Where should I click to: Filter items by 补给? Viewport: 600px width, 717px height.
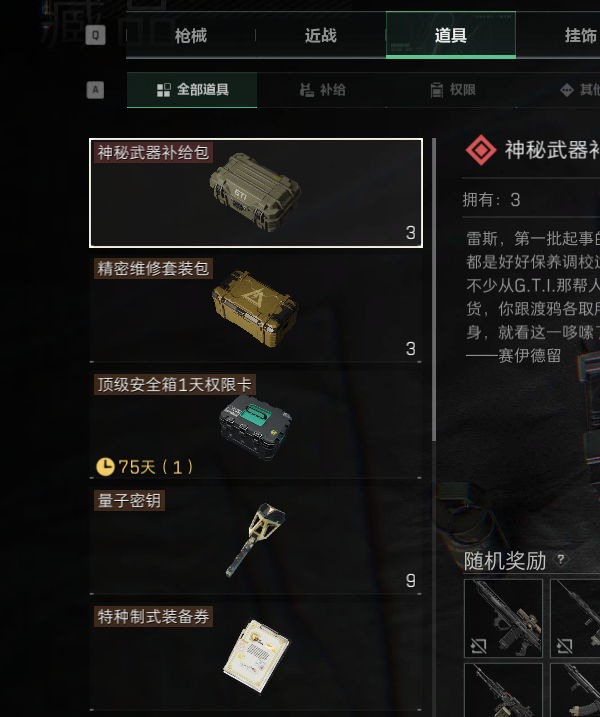(x=322, y=90)
